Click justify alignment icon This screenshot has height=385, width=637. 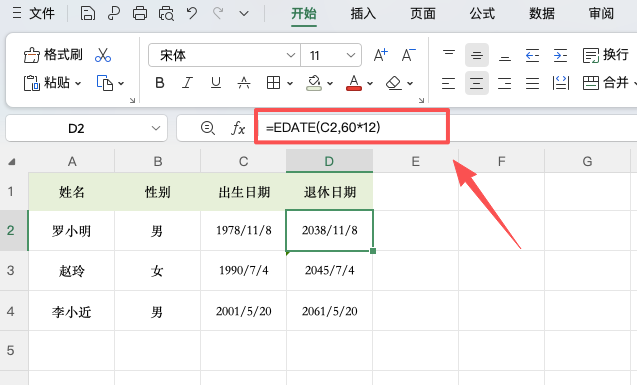[x=533, y=83]
